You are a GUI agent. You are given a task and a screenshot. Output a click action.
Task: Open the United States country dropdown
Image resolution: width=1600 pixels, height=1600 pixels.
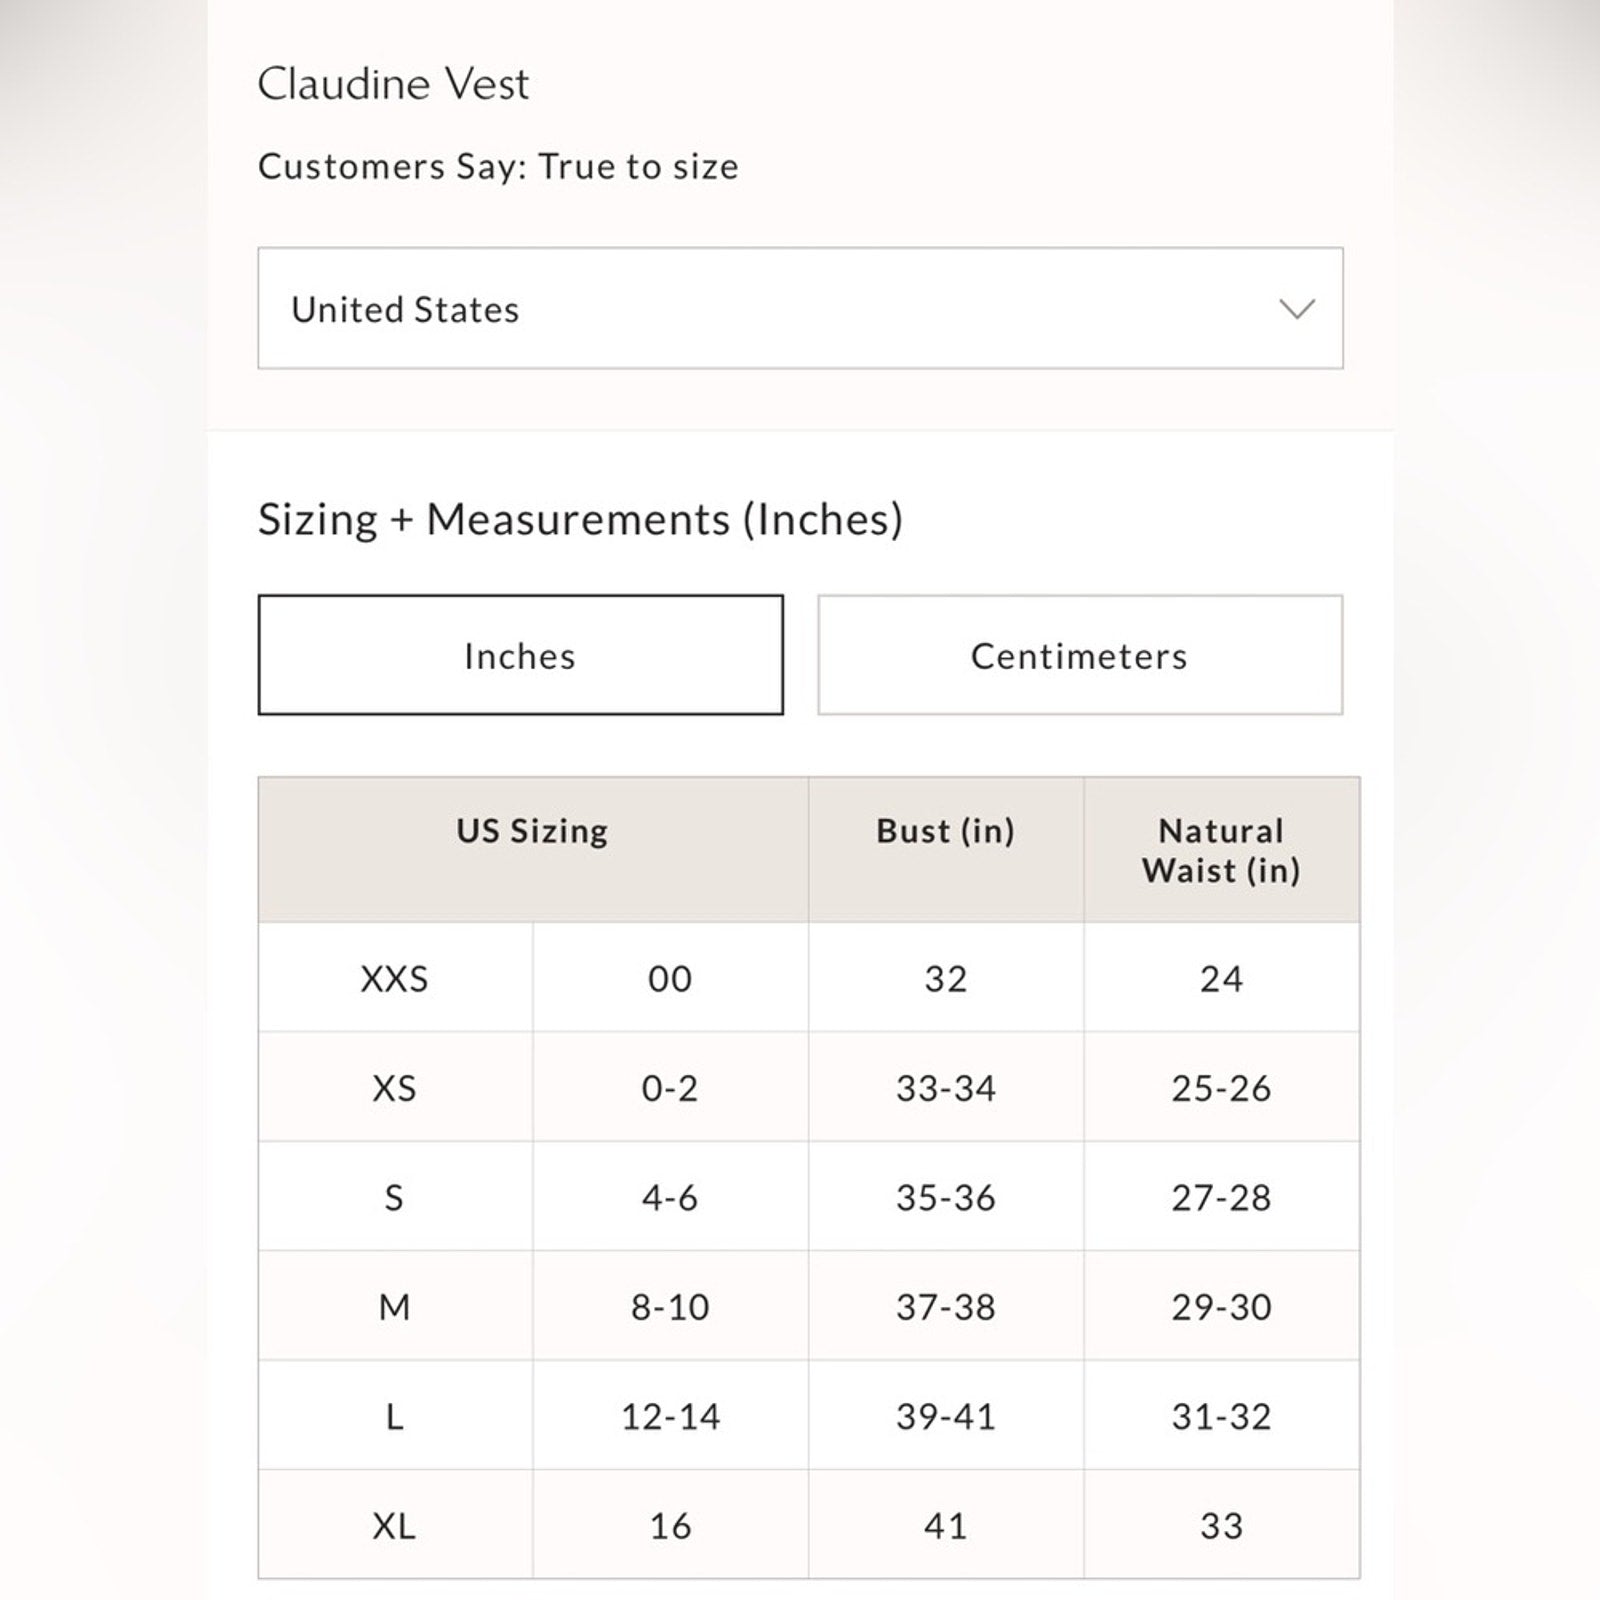[799, 309]
